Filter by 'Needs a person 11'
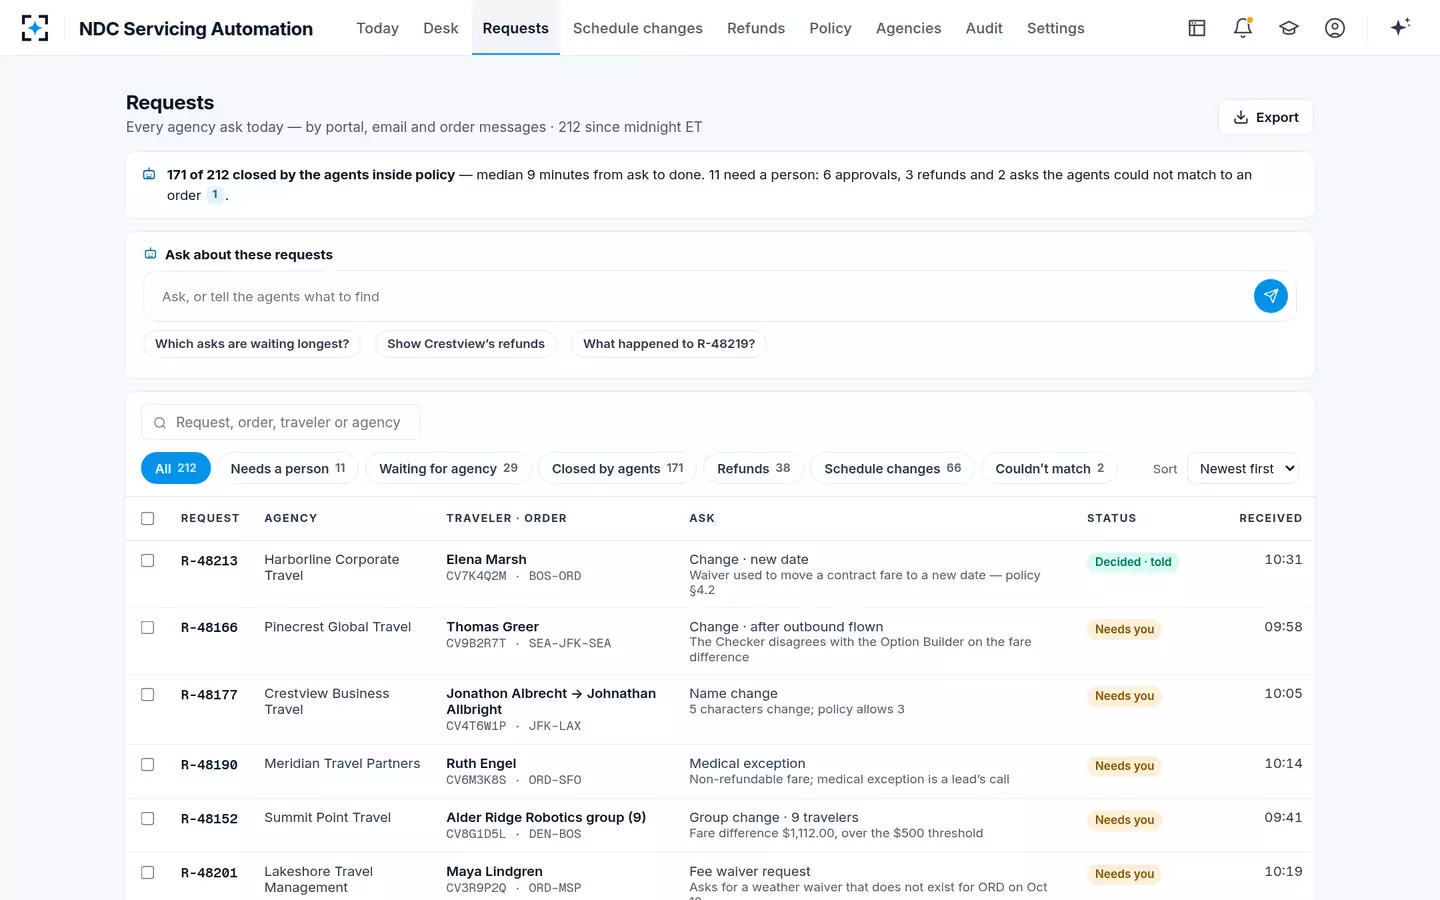This screenshot has height=900, width=1440. [288, 468]
